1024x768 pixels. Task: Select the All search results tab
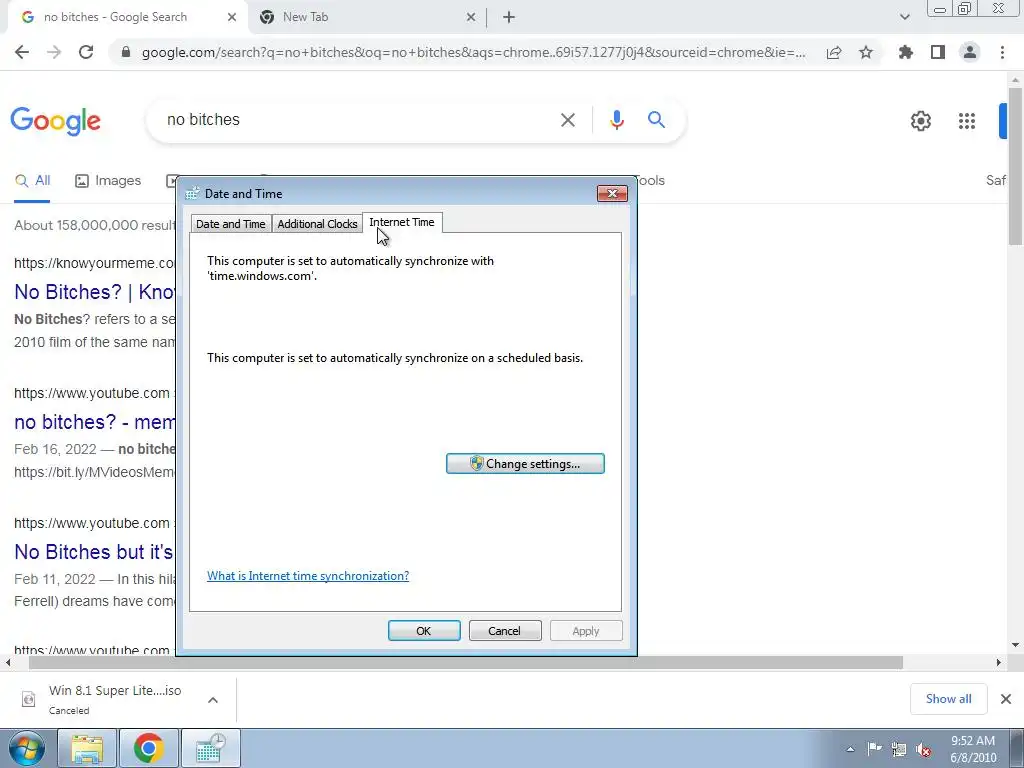(32, 181)
